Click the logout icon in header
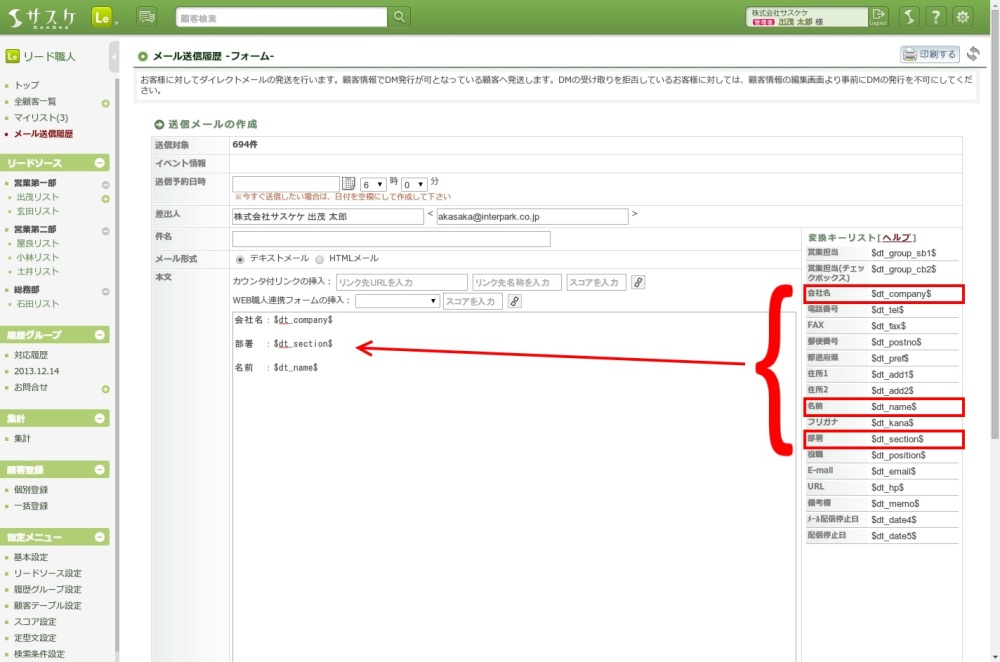 [x=879, y=16]
